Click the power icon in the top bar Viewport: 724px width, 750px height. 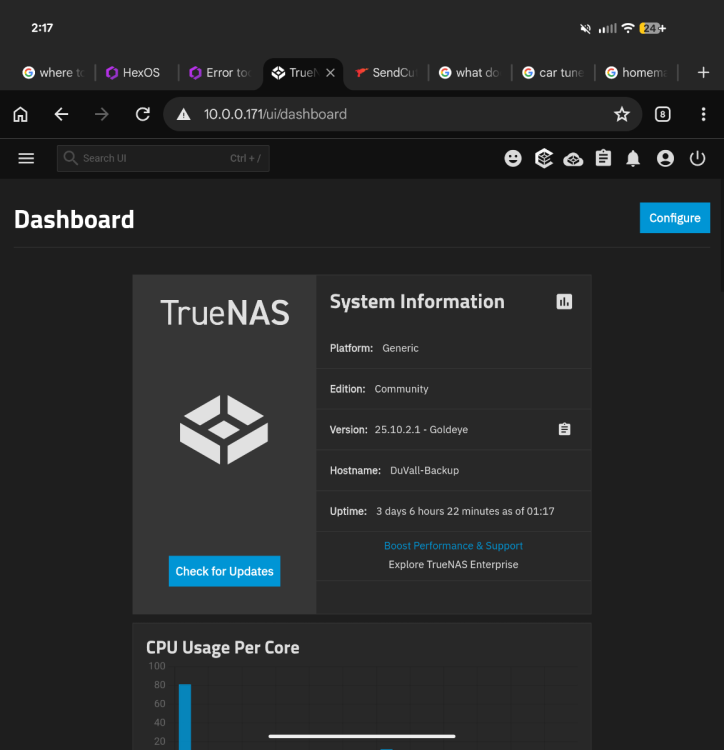coord(697,158)
